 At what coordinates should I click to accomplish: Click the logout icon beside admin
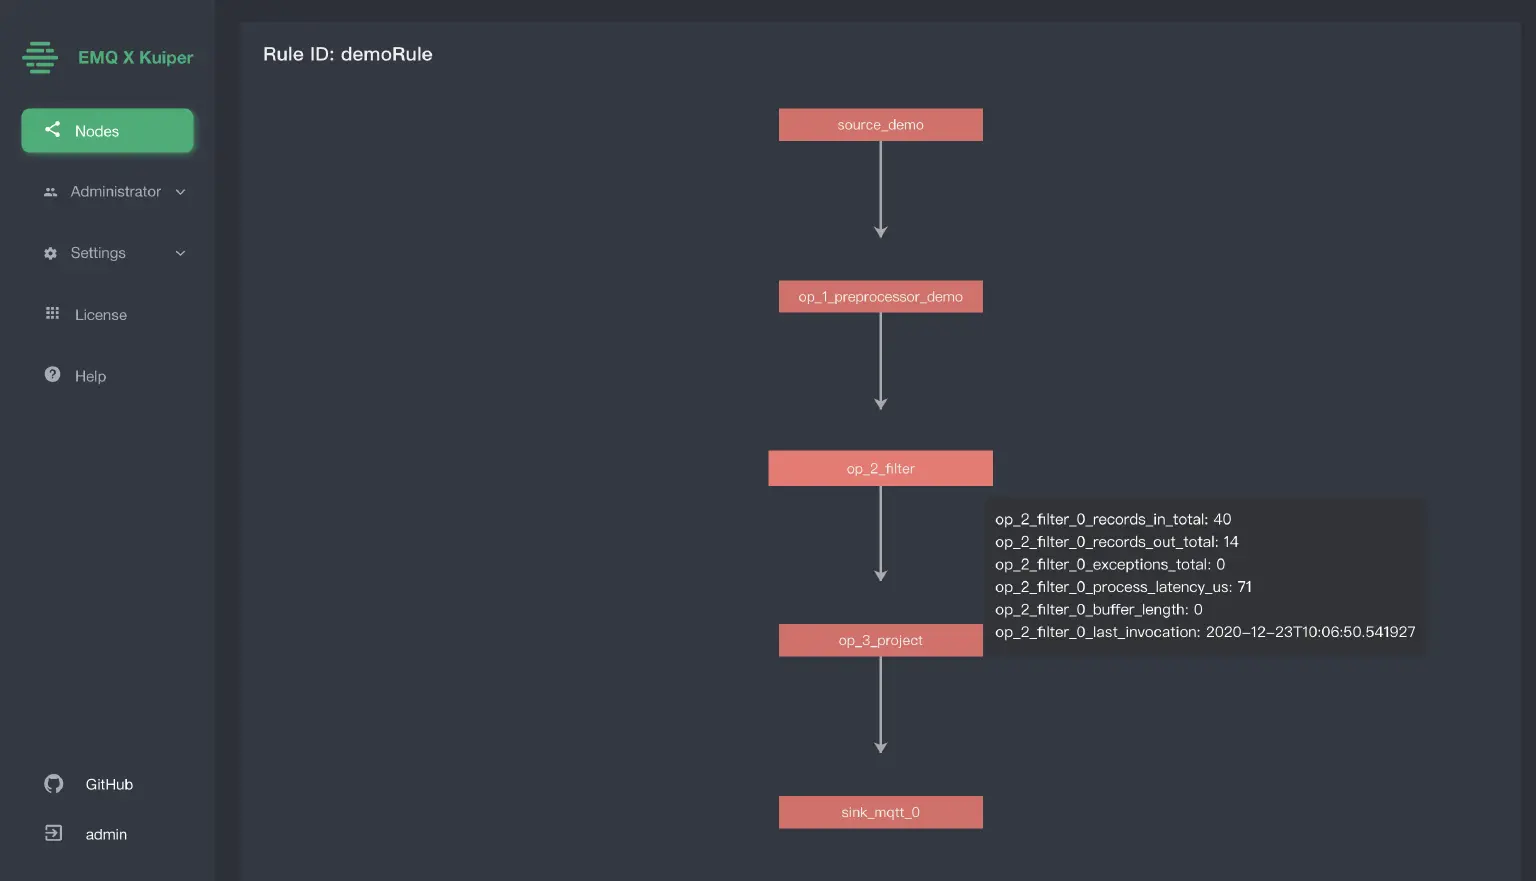(54, 833)
